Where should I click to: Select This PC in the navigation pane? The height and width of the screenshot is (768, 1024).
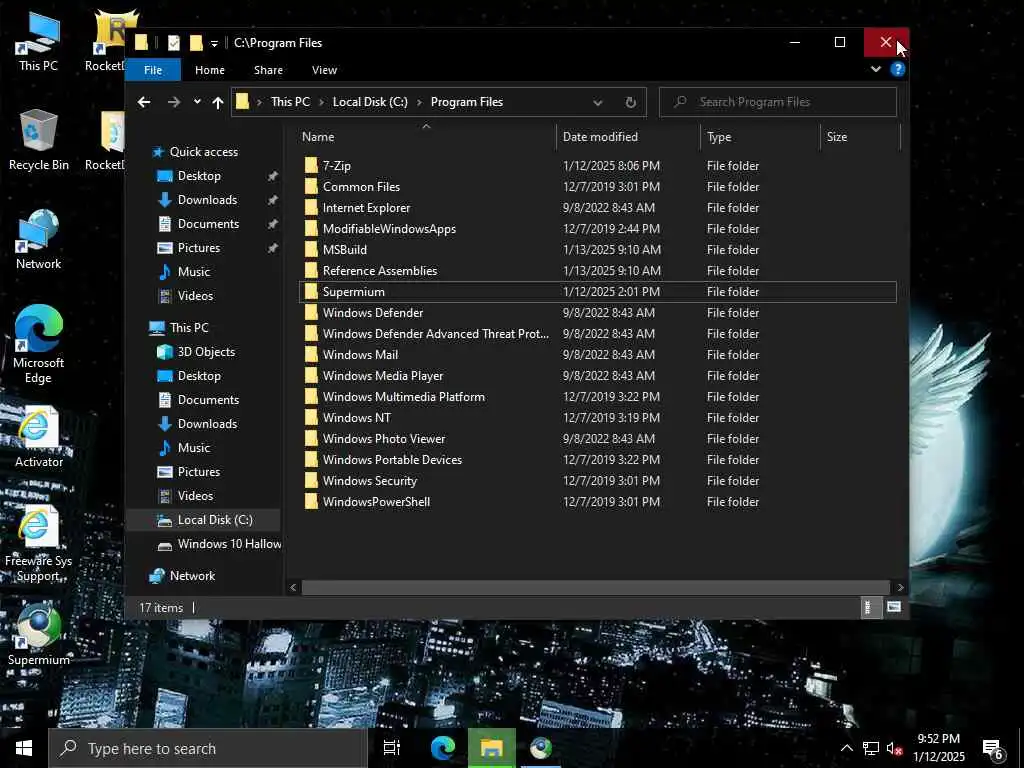189,328
